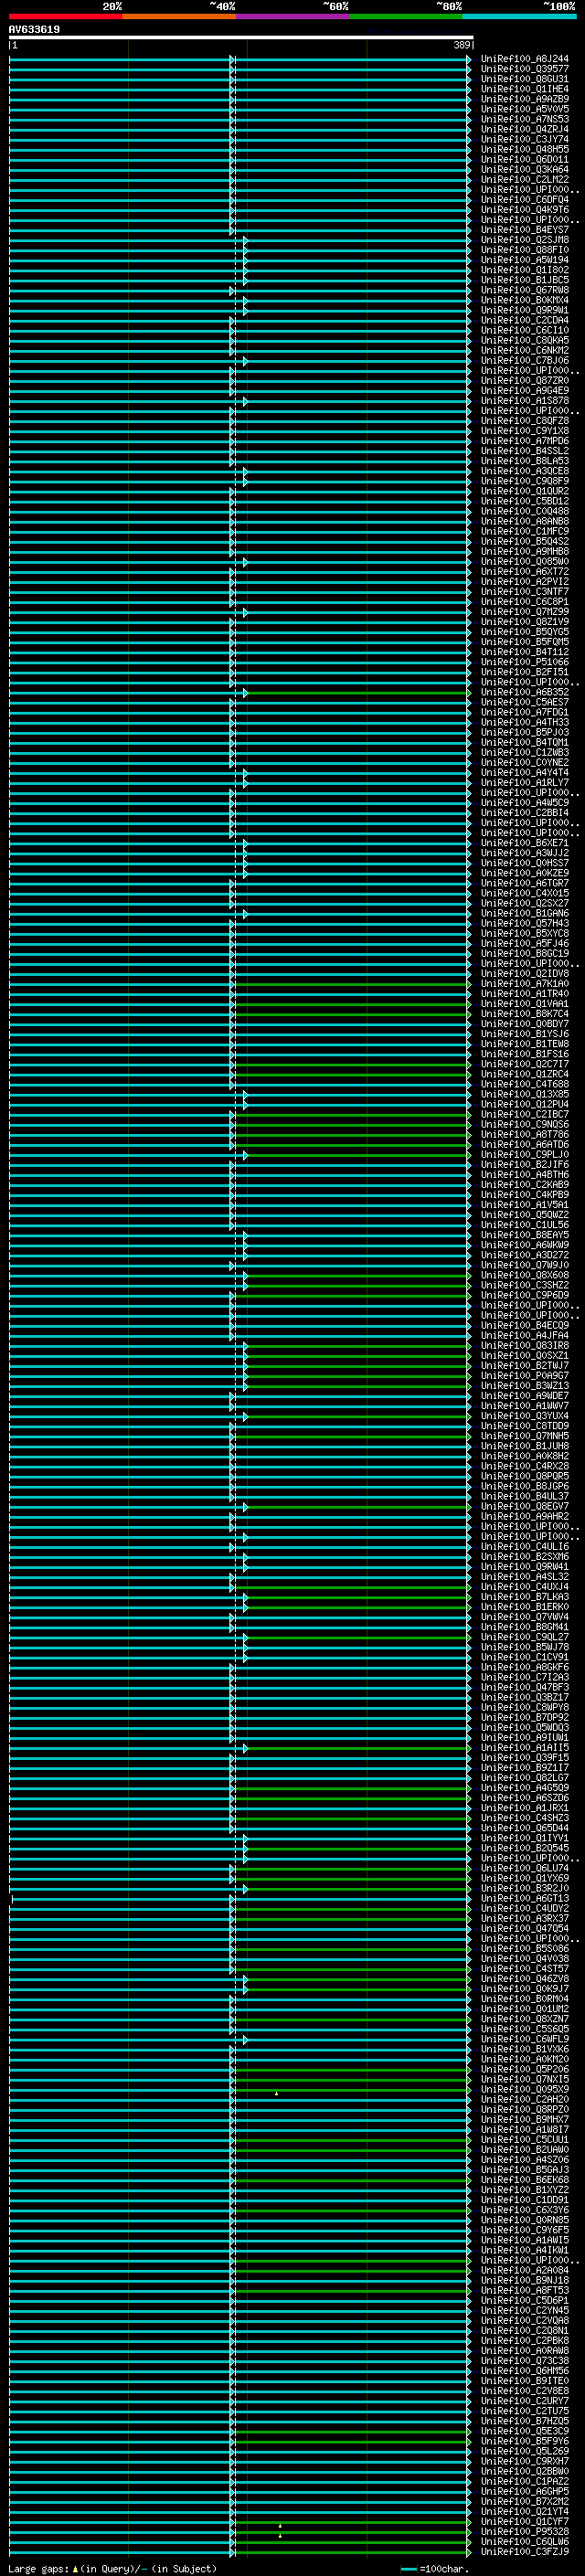Select label UniRef100_Q87ZR0
Image resolution: width=585 pixels, height=2576 pixels.
point(525,380)
